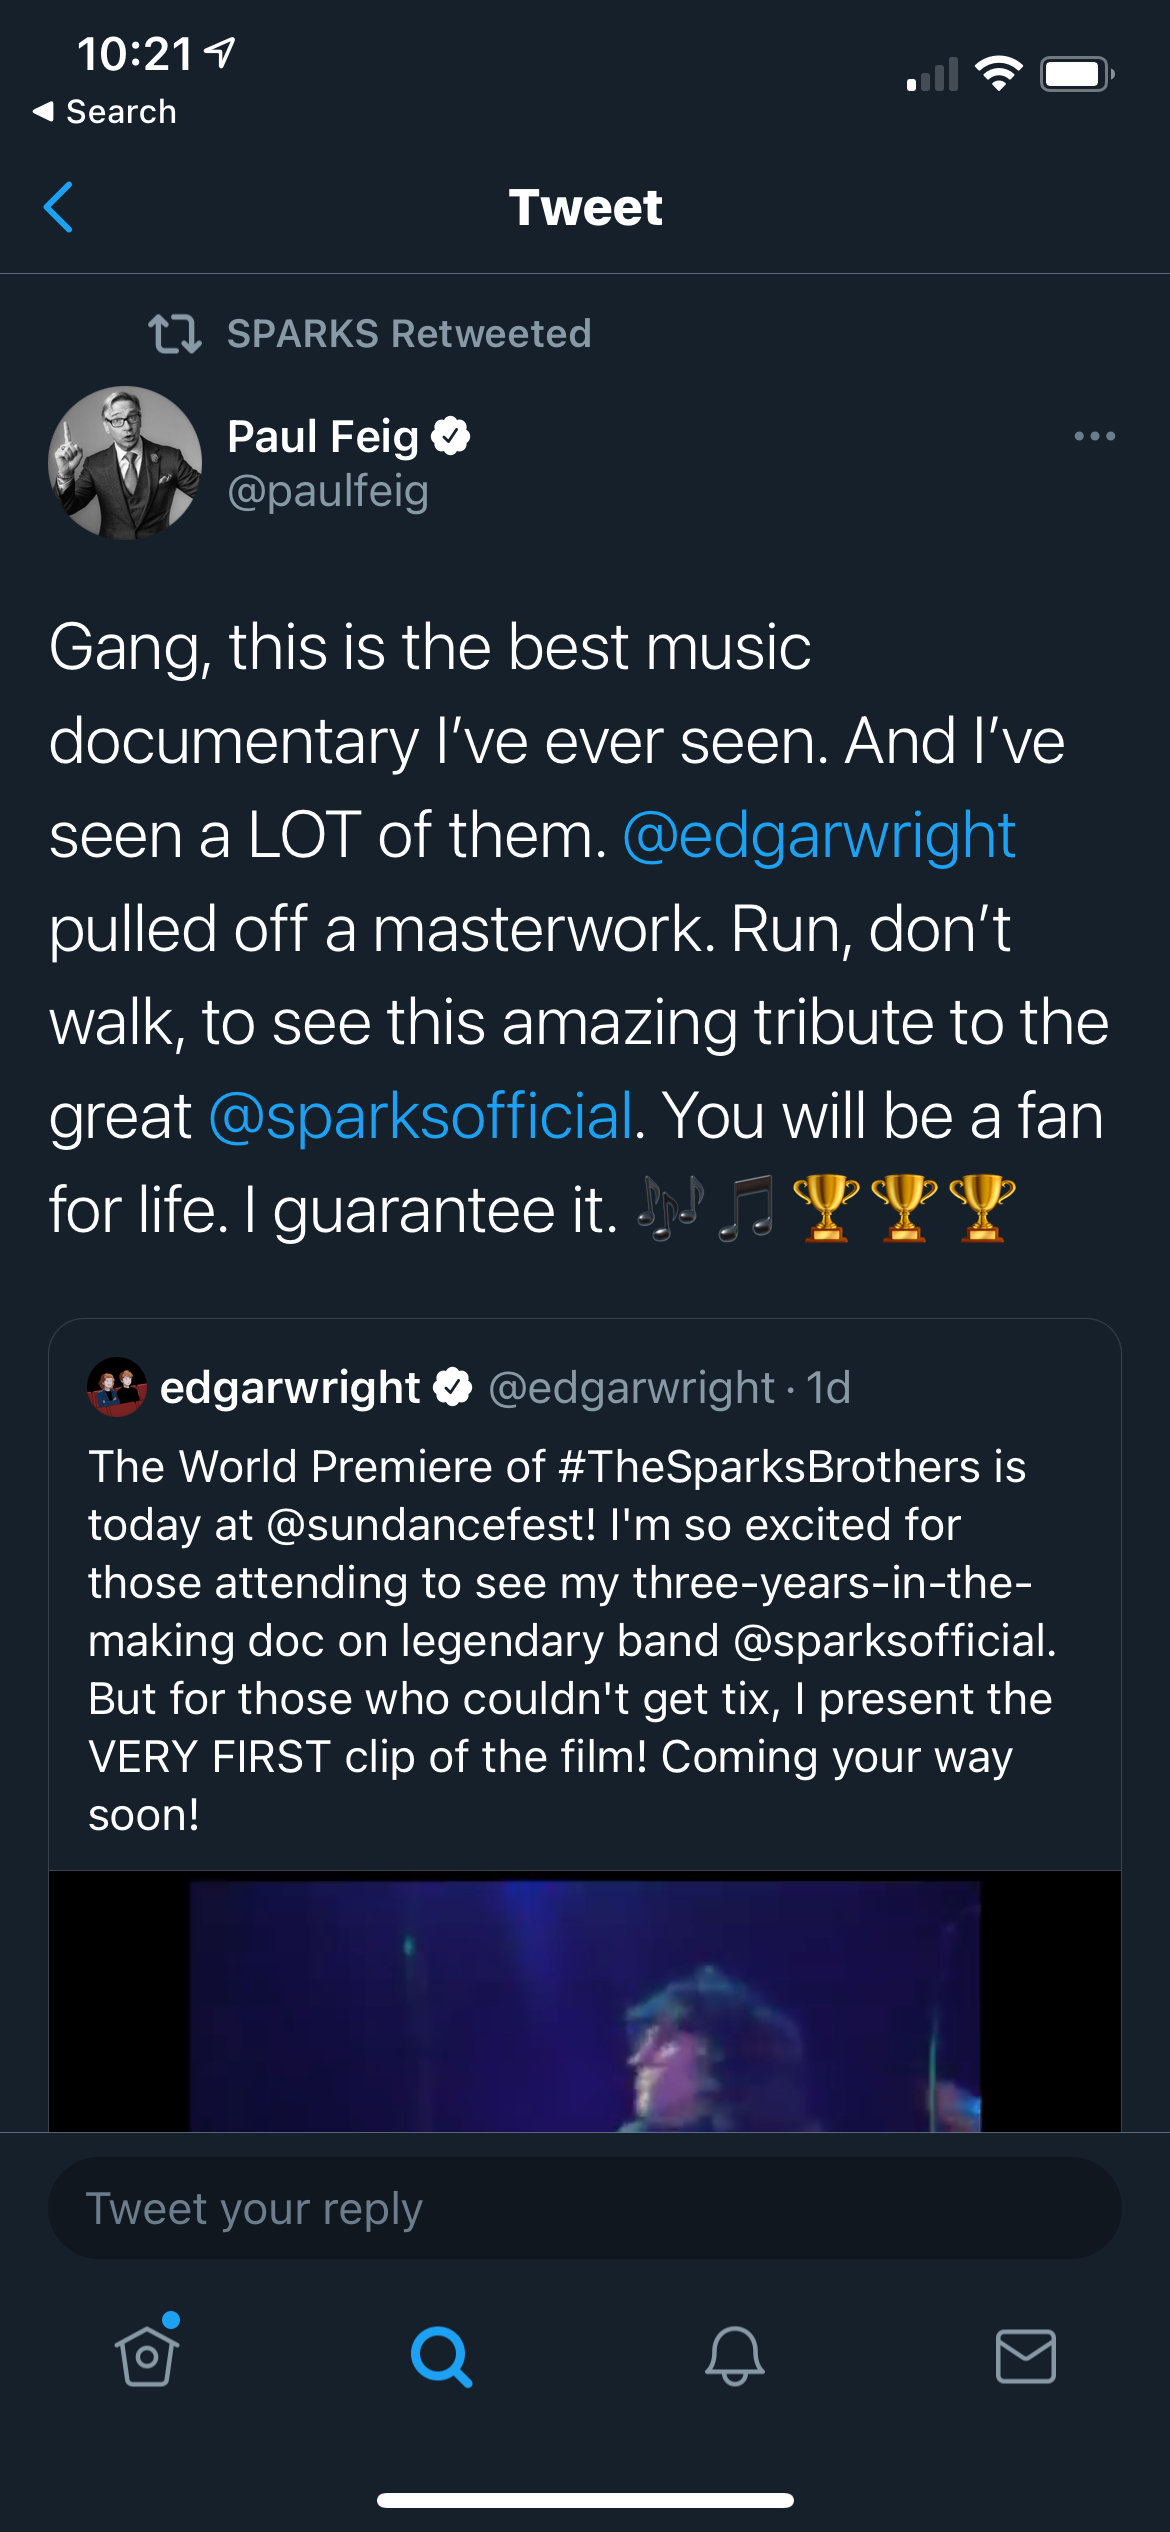Tap Paul Feig's verified badge icon
This screenshot has width=1170, height=2532.
[x=451, y=436]
